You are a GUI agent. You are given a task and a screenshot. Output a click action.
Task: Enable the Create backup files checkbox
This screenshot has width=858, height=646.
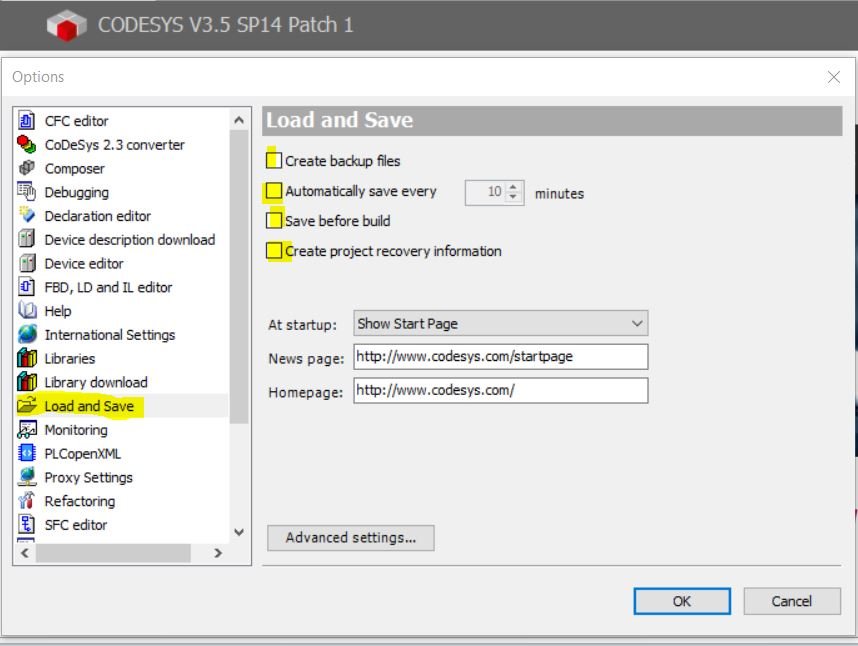point(274,160)
